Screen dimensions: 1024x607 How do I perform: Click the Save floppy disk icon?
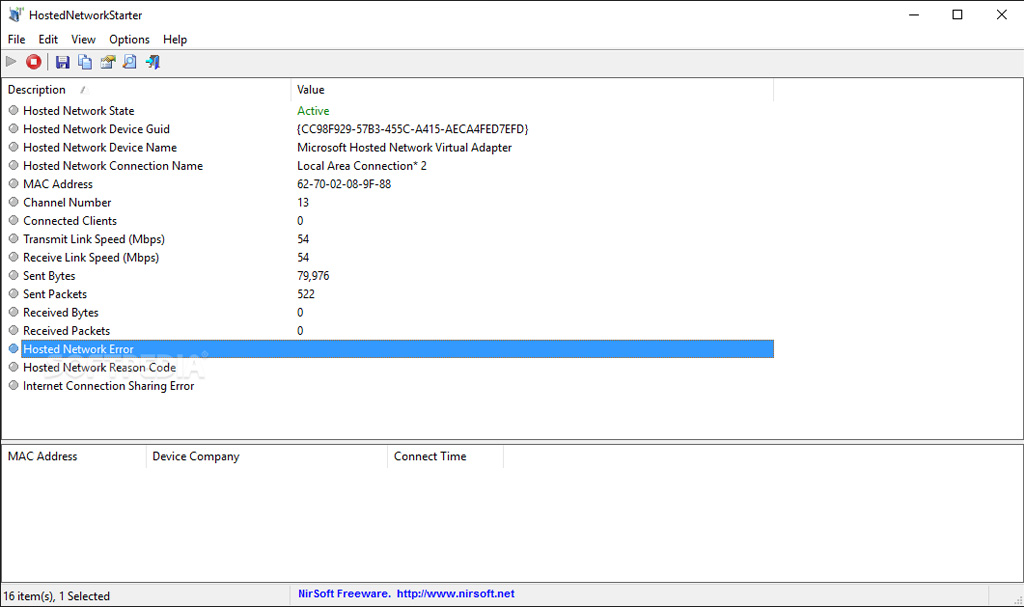[x=62, y=62]
